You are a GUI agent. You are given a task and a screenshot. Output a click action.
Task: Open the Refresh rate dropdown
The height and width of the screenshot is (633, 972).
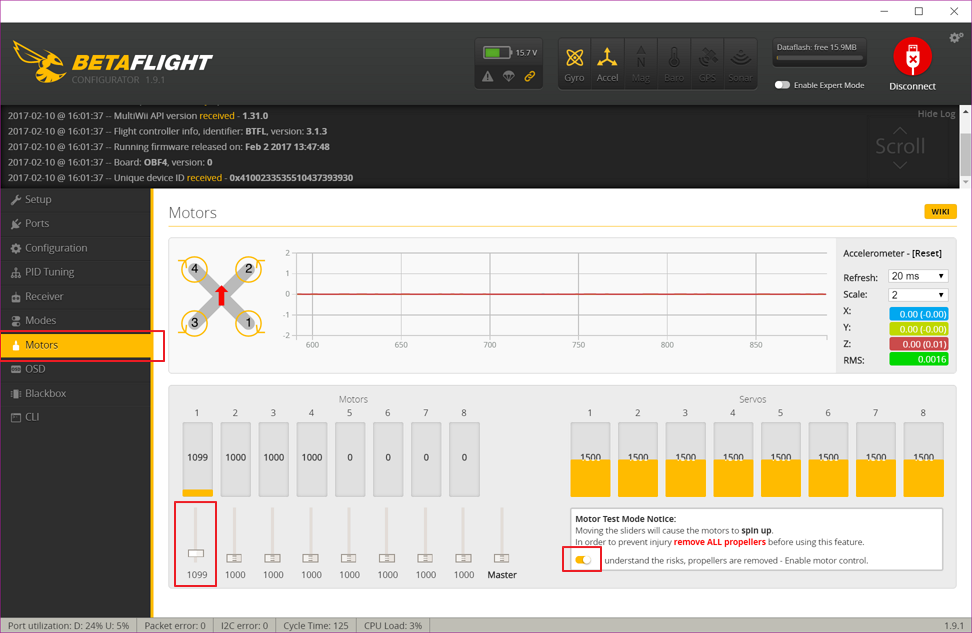coord(918,276)
